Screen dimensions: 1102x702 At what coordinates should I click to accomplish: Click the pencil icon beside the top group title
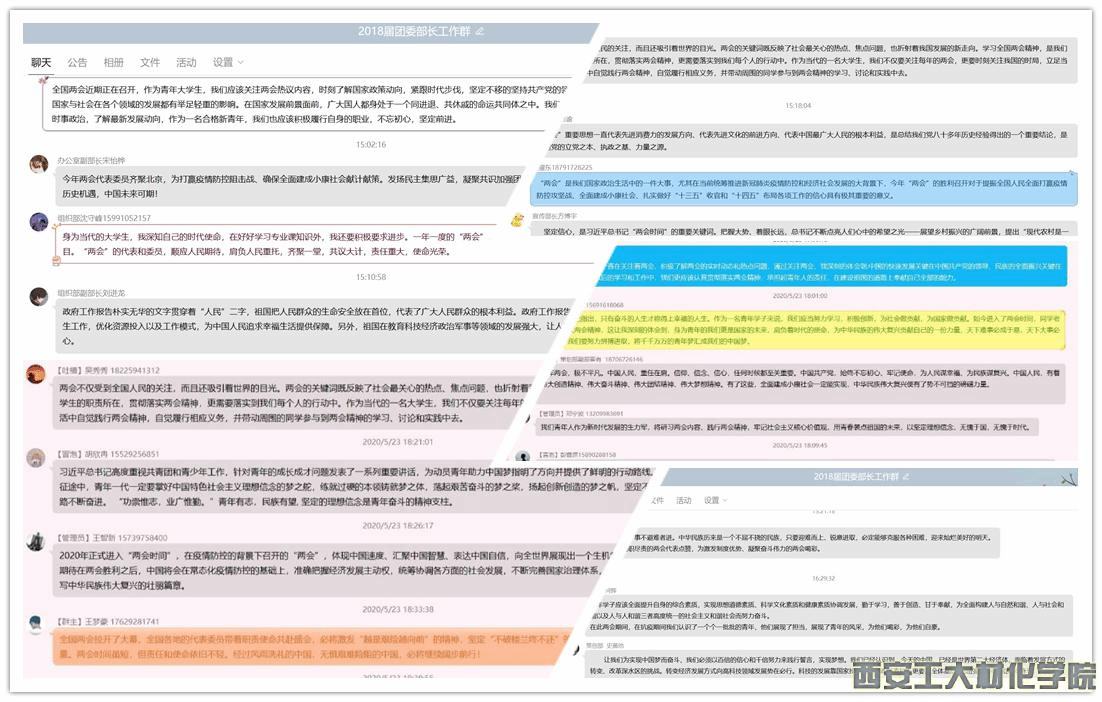coord(480,32)
